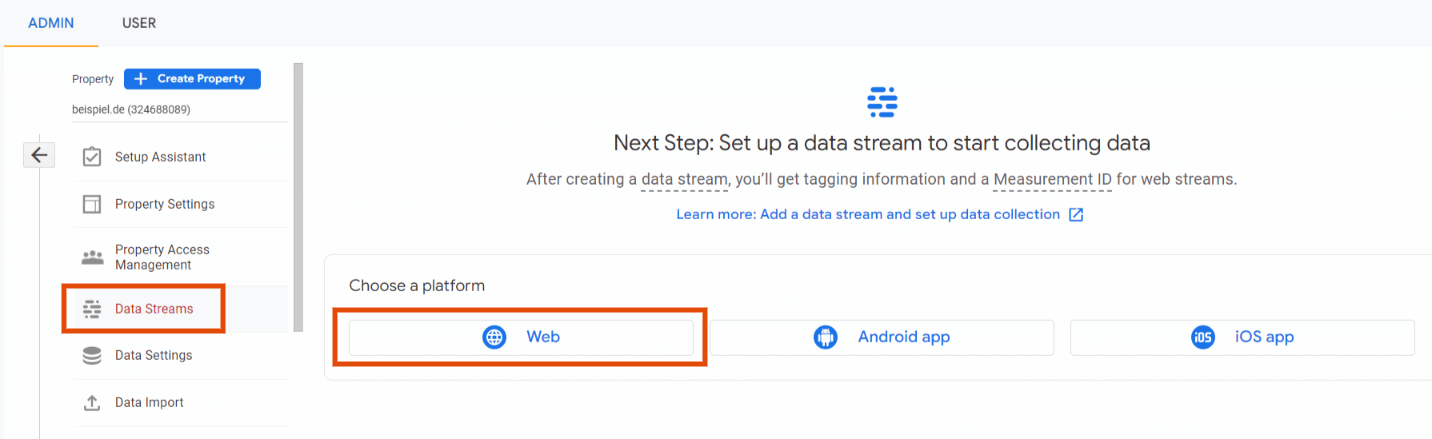This screenshot has width=1432, height=439.
Task: Choose the iOS app platform button
Action: 1242,337
